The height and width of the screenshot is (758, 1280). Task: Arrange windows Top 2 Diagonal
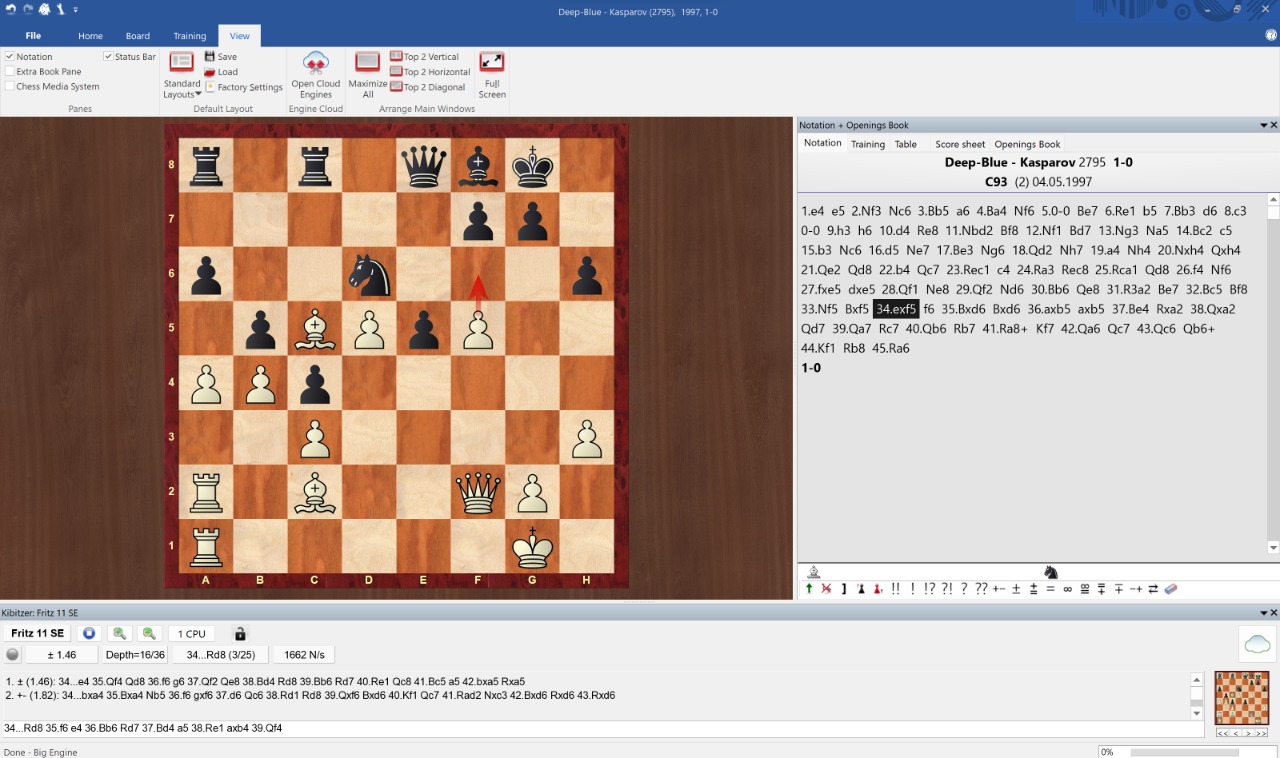[x=428, y=87]
